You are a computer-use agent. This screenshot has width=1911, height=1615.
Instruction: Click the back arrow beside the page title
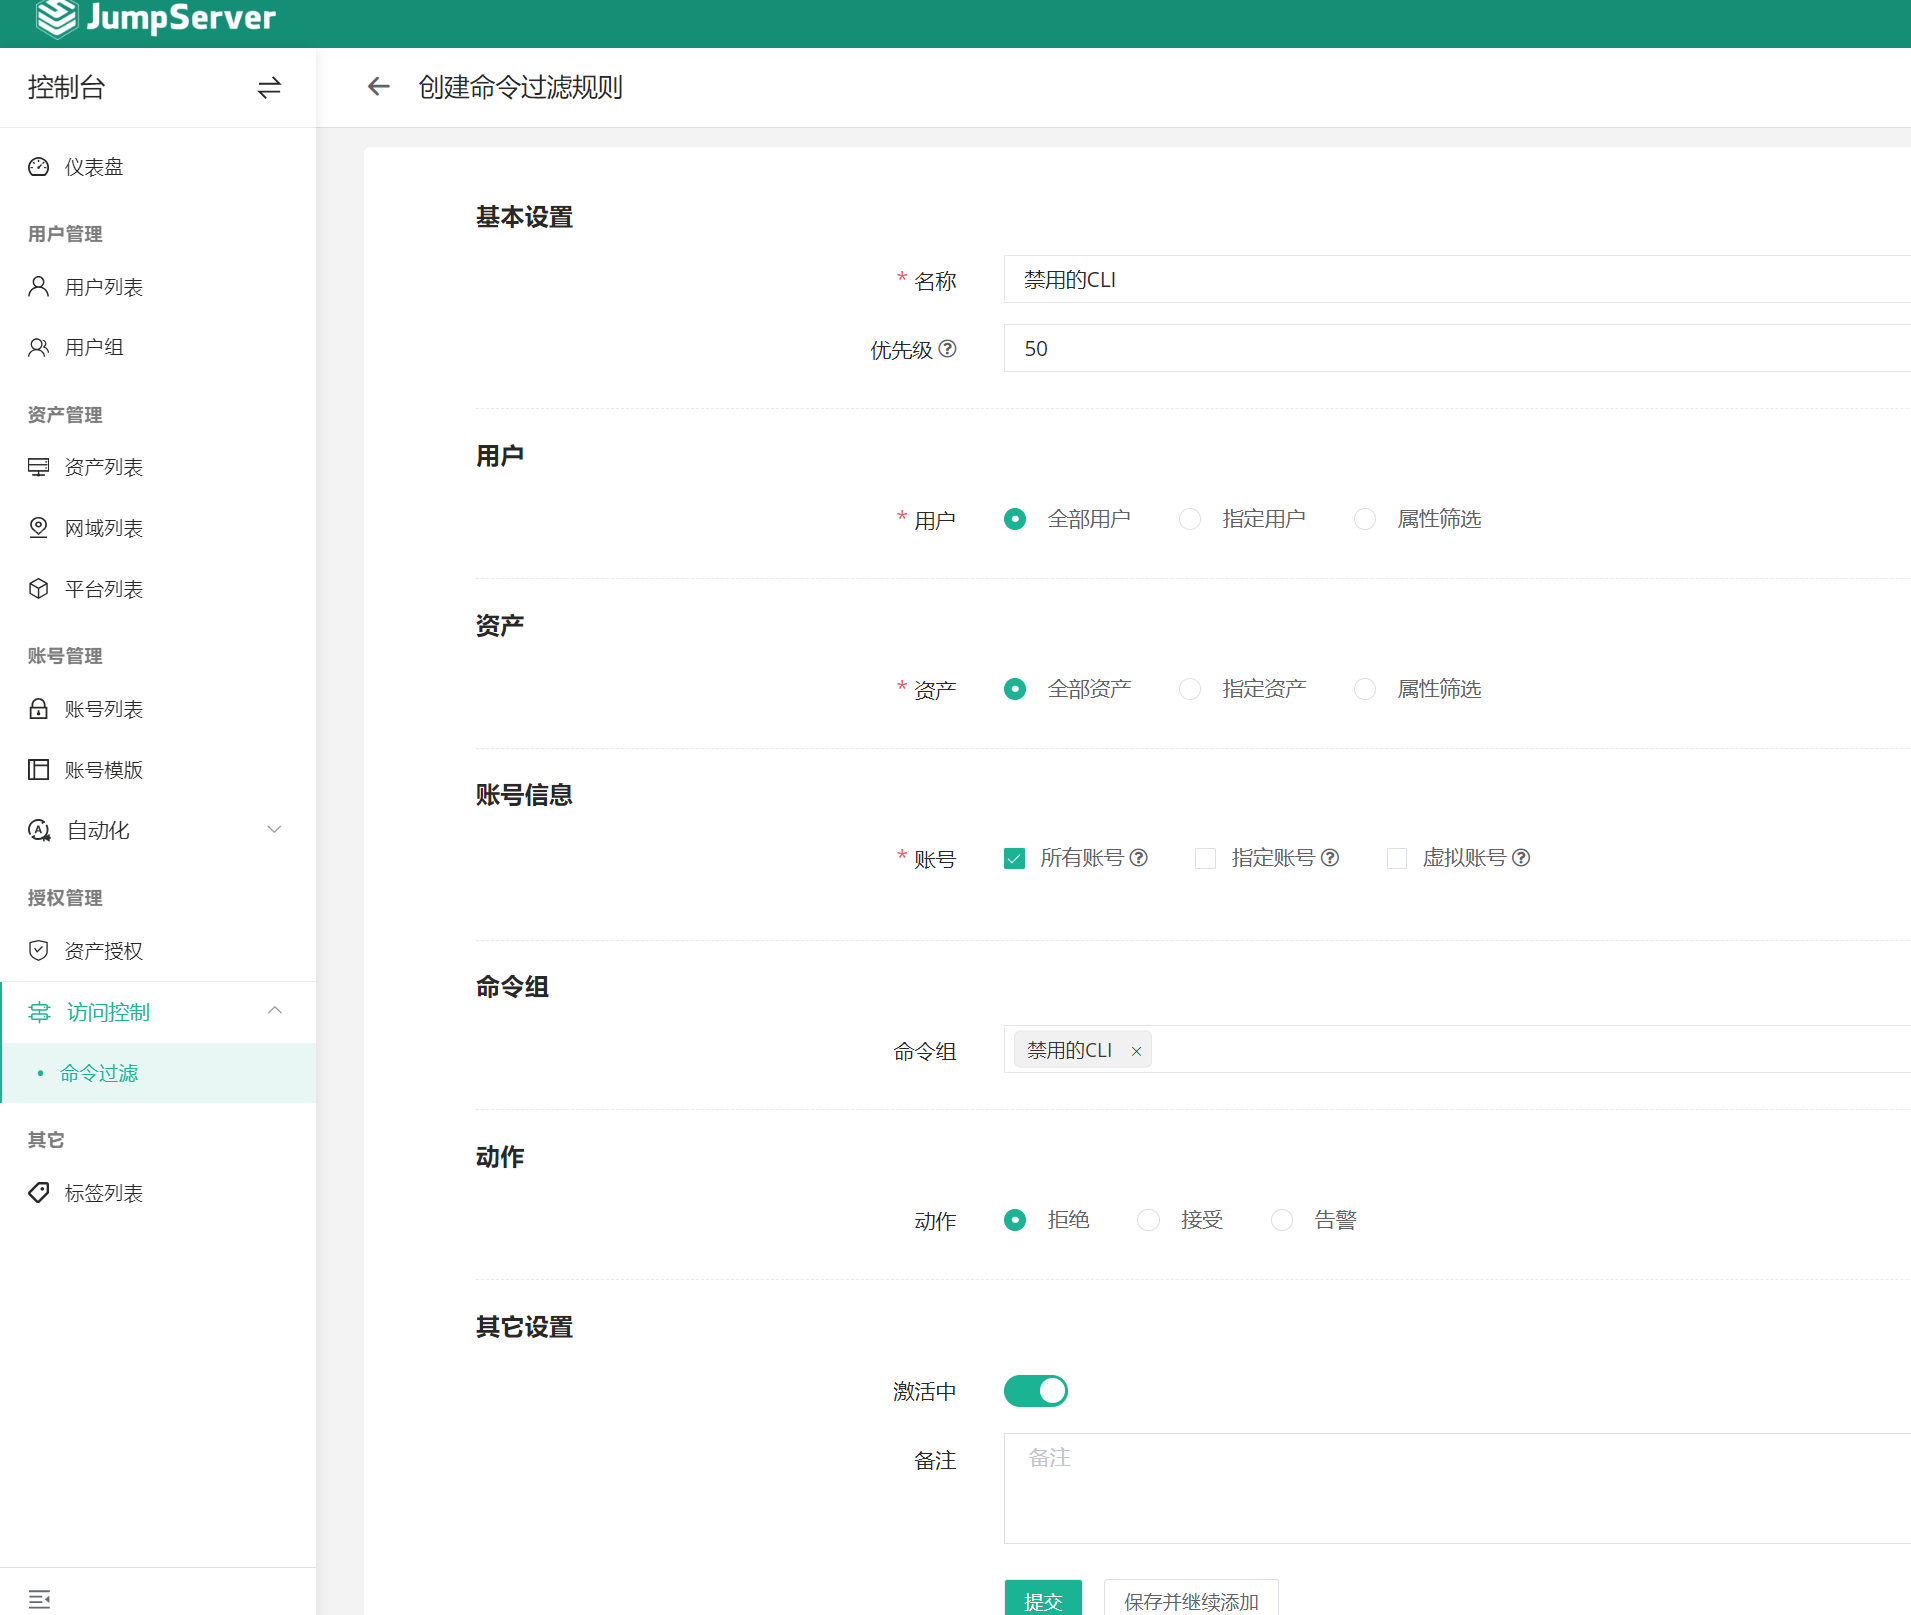point(378,87)
